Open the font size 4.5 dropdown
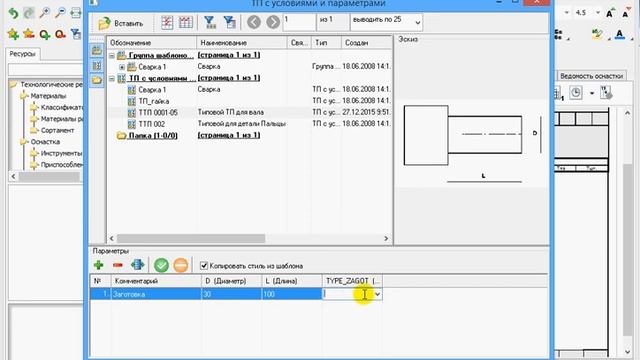Image resolution: width=640 pixels, height=360 pixels. [598, 13]
